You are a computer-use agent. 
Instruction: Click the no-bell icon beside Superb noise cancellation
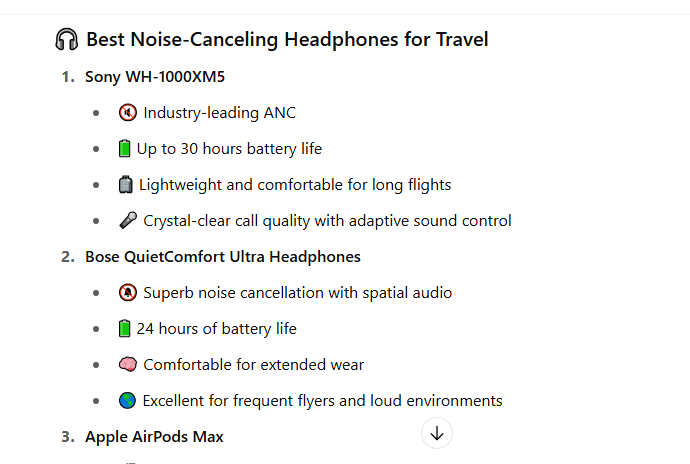pyautogui.click(x=128, y=292)
